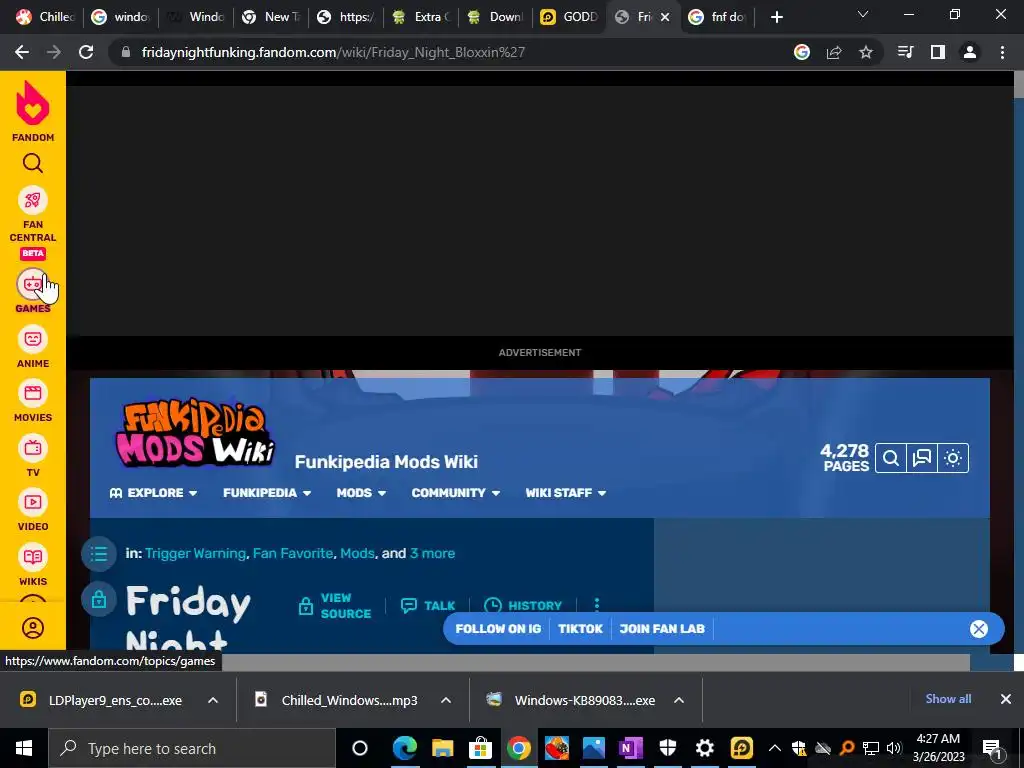Open the Fandom home logo
Viewport: 1024px width, 768px height.
pos(33,111)
